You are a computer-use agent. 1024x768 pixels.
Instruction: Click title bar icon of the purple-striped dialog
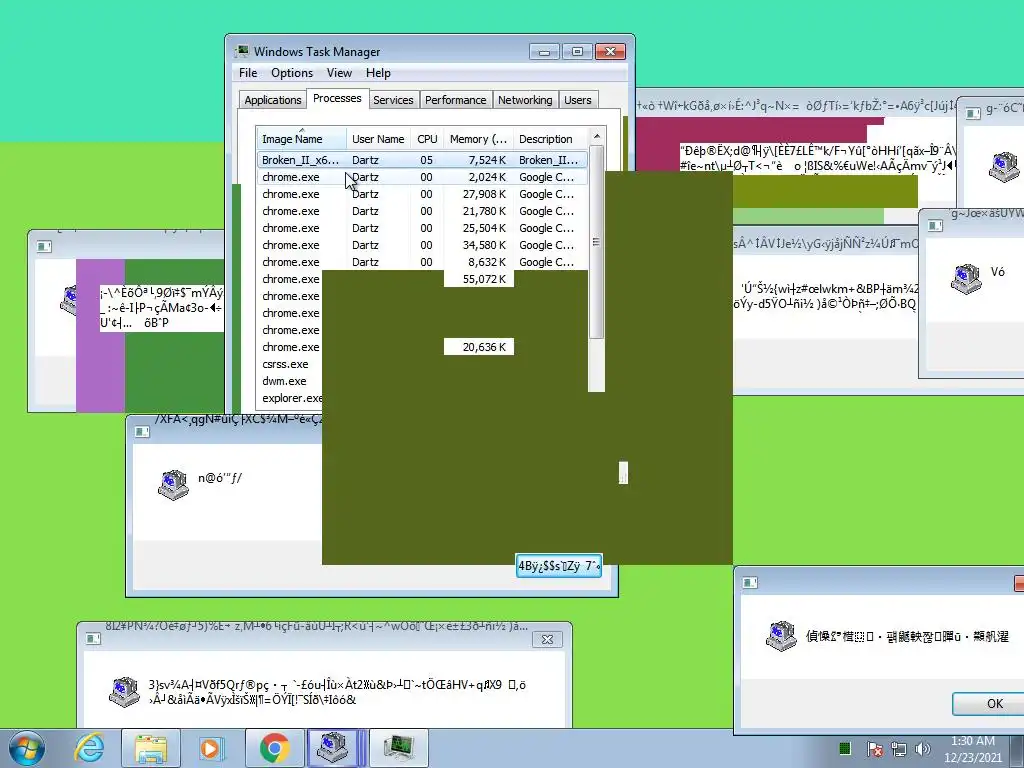click(x=44, y=246)
